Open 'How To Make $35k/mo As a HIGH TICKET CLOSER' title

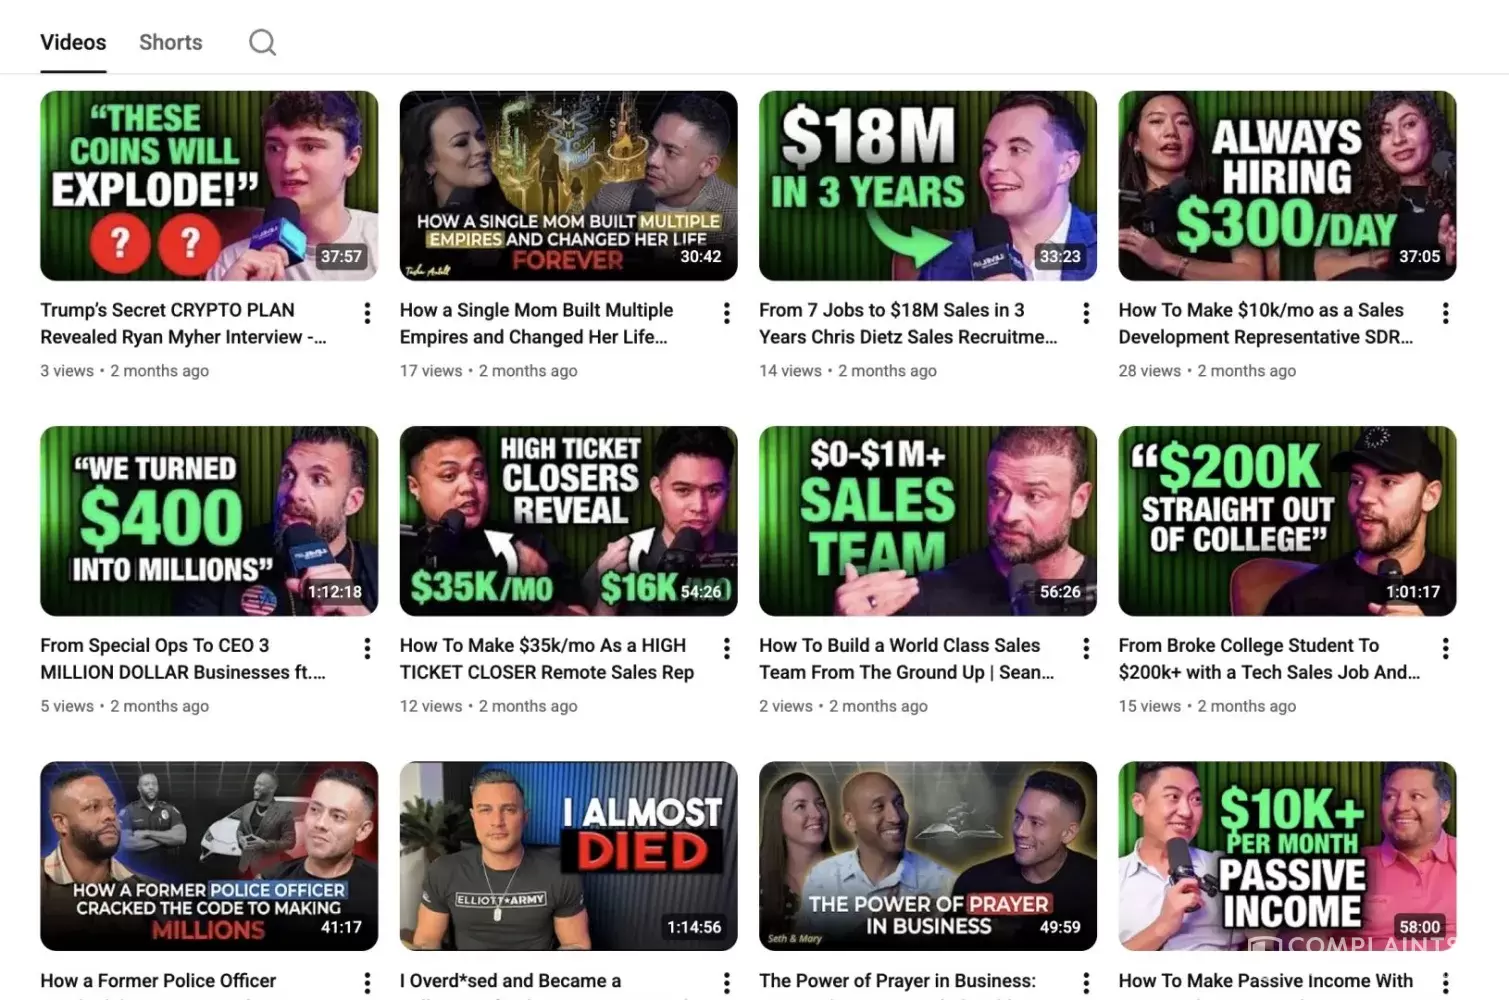pos(547,658)
